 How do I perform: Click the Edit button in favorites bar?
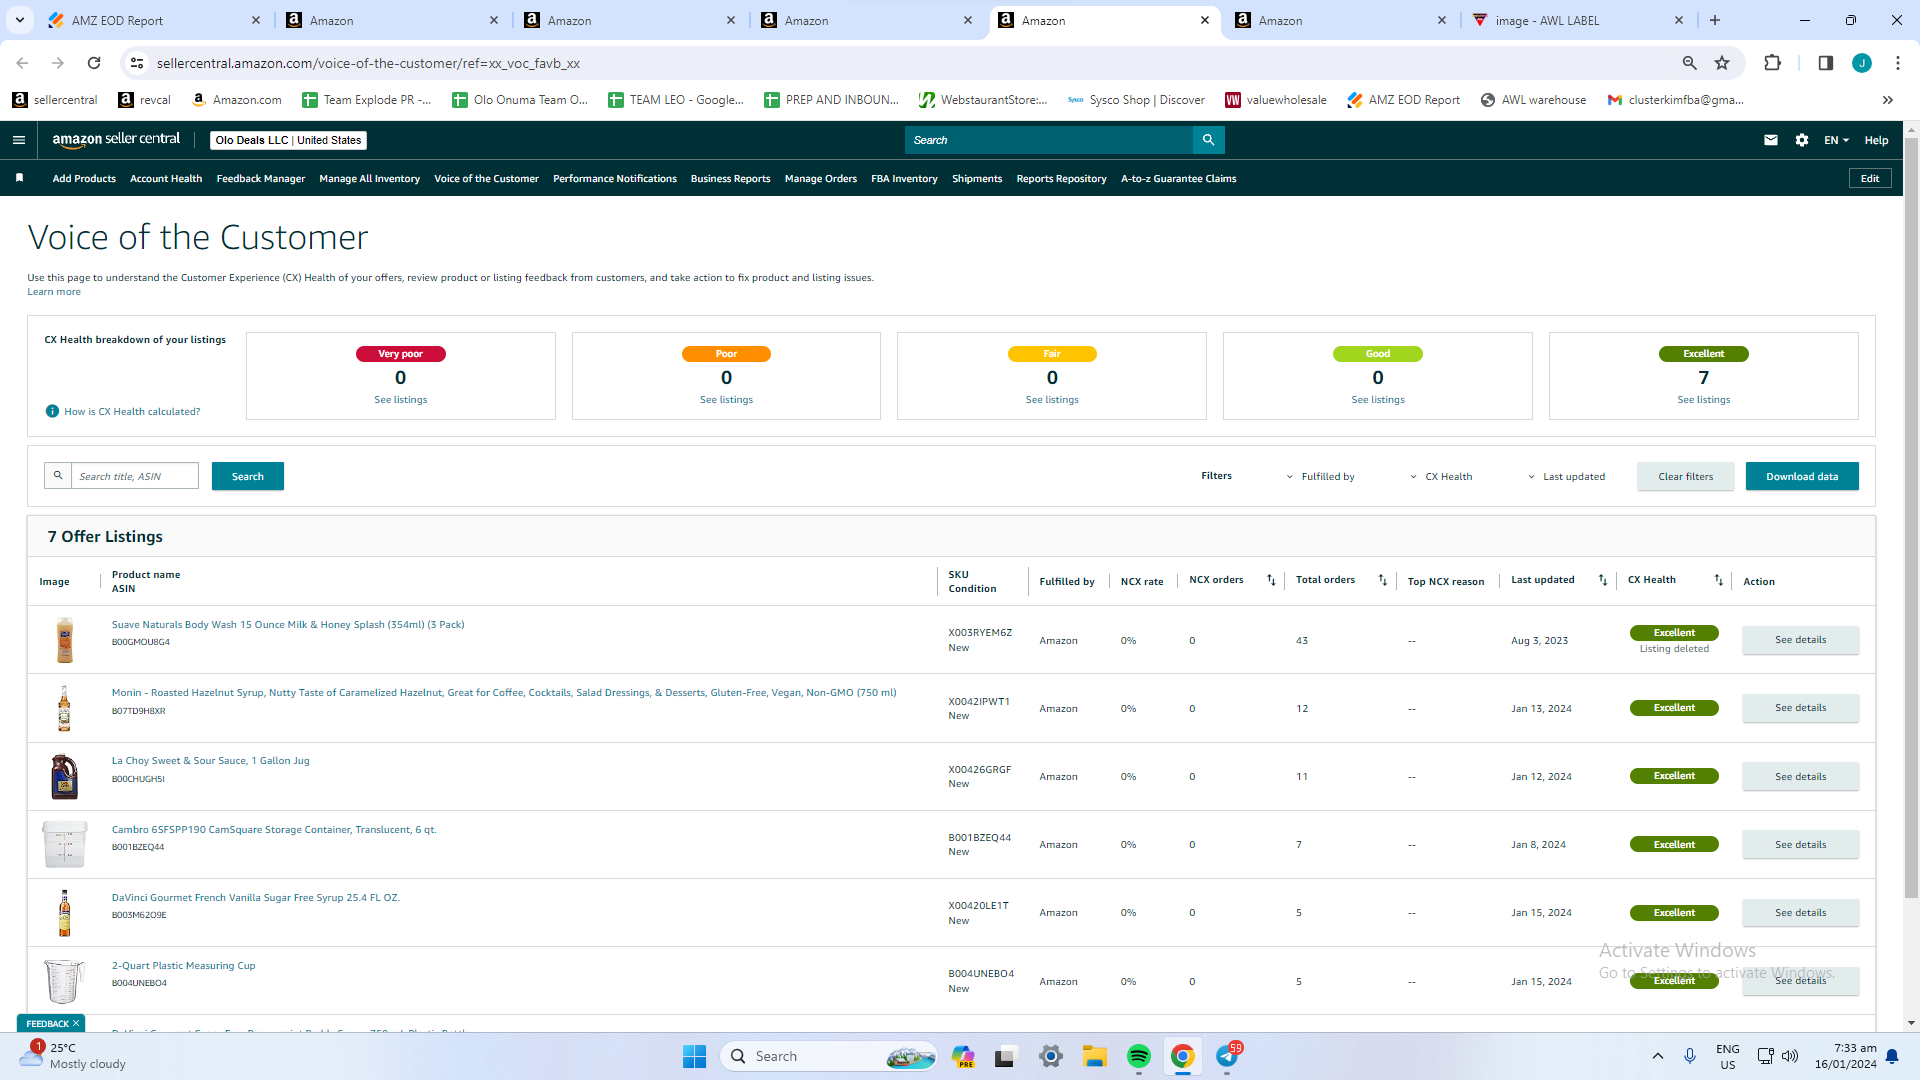click(1870, 178)
